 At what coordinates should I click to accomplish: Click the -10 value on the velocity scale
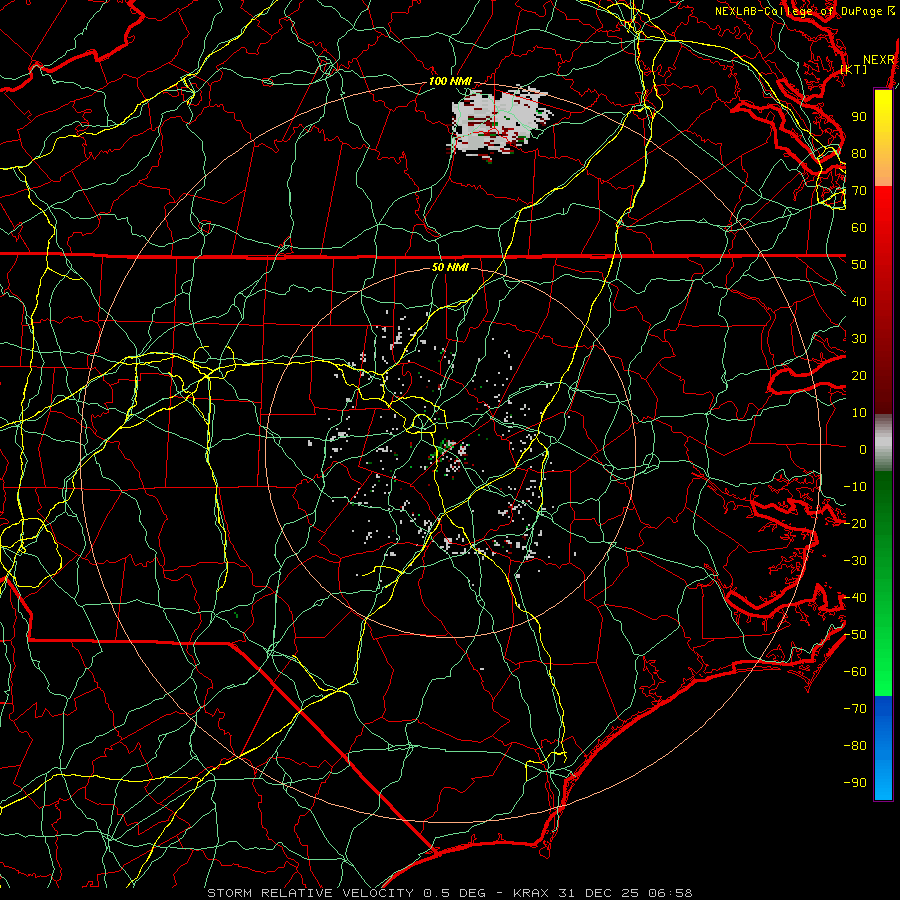point(855,487)
